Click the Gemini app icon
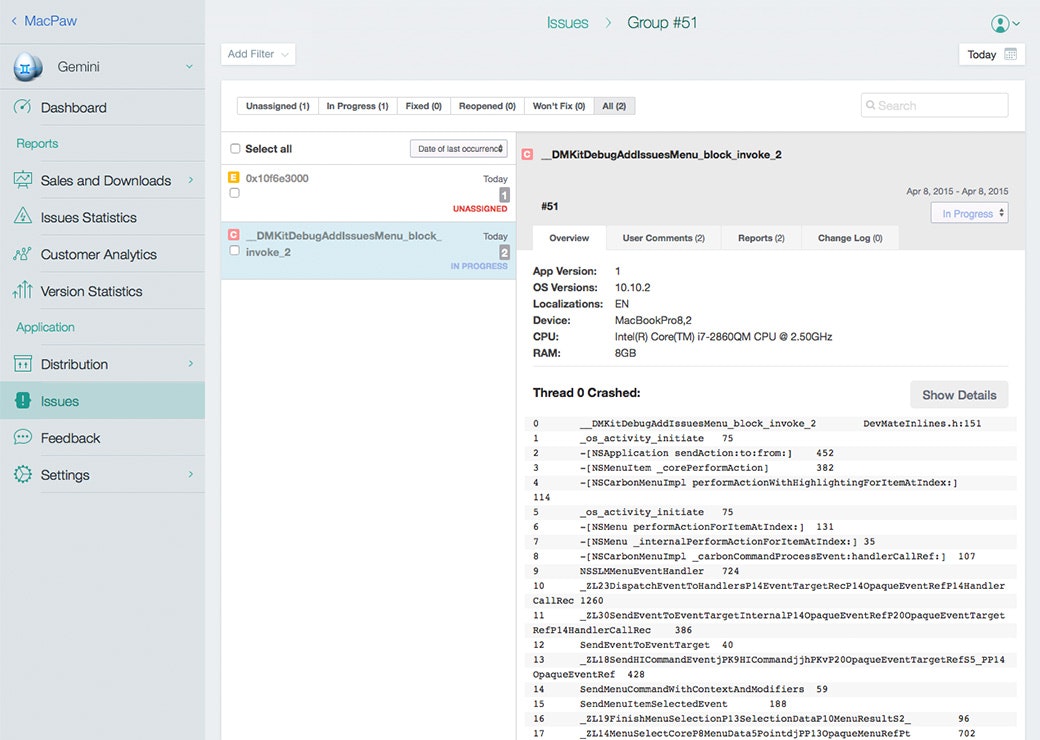Image resolution: width=1040 pixels, height=740 pixels. pos(28,67)
